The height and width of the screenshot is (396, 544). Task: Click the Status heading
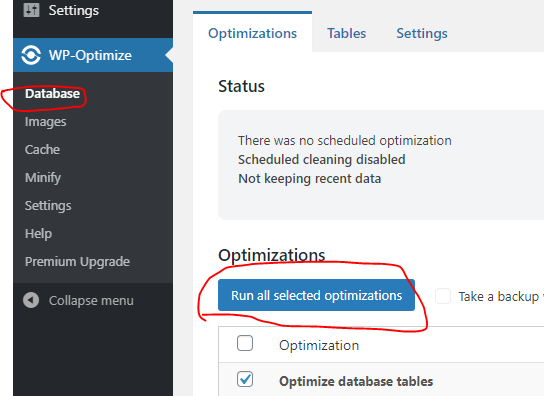coord(241,86)
